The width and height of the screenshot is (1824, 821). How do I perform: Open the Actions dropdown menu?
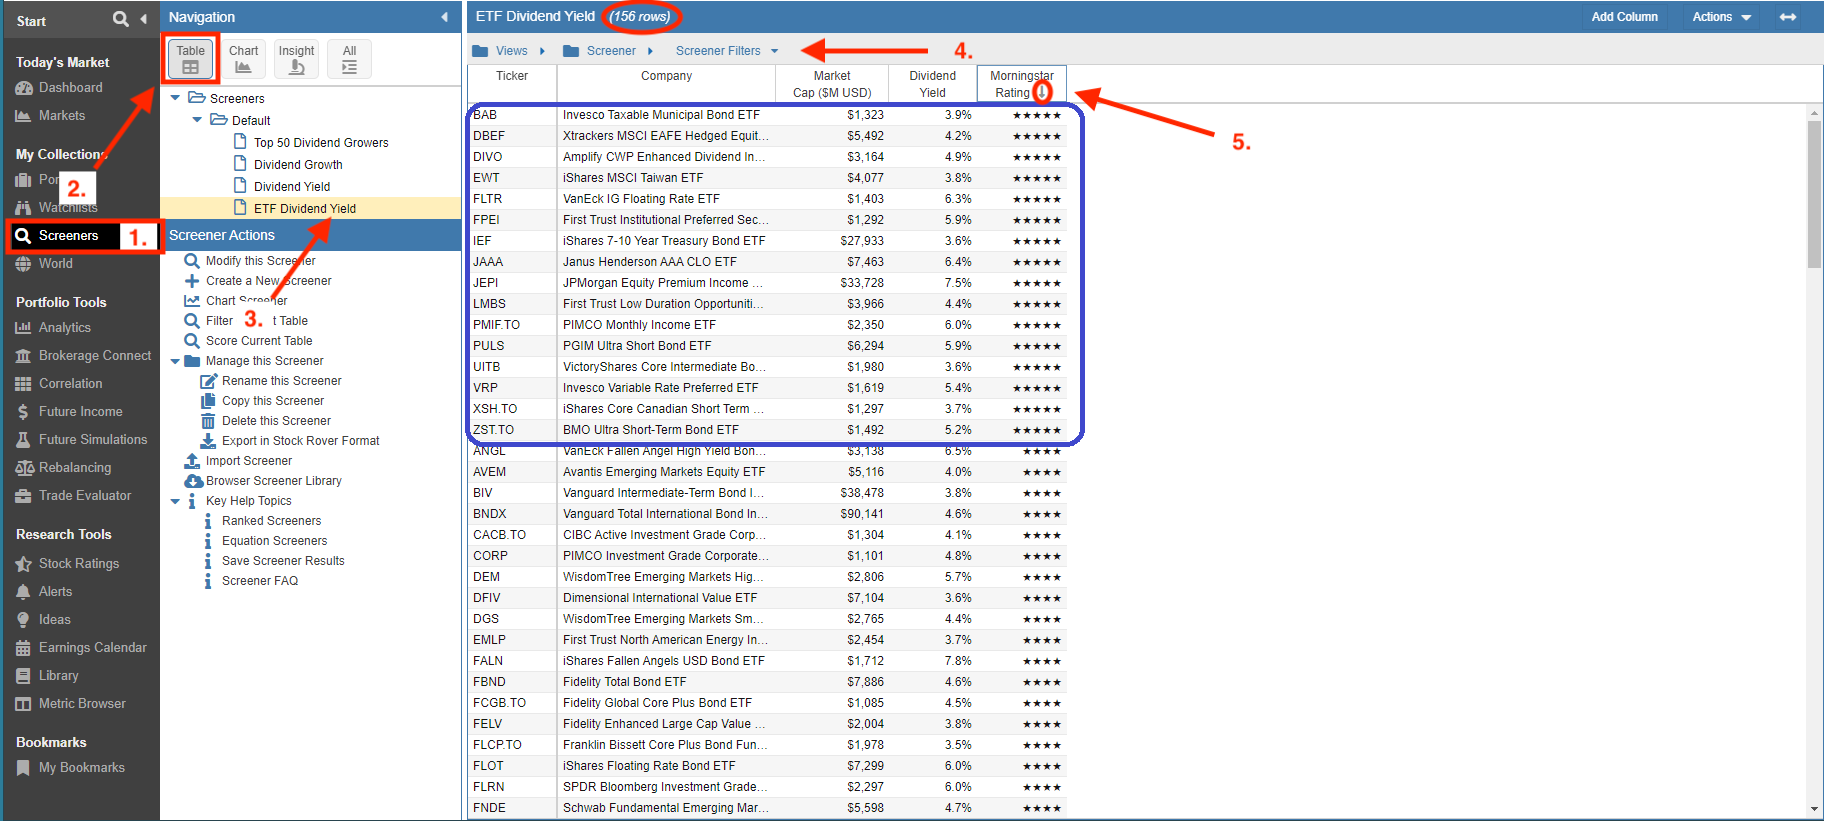pos(1721,17)
